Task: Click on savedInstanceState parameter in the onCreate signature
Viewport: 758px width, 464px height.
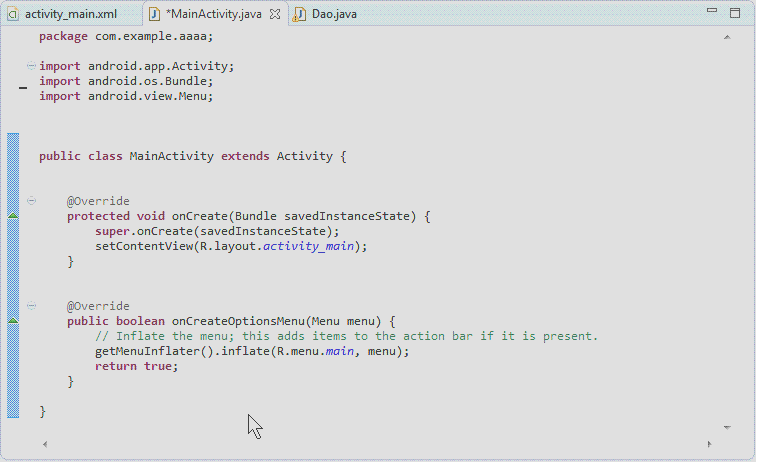Action: pos(347,216)
